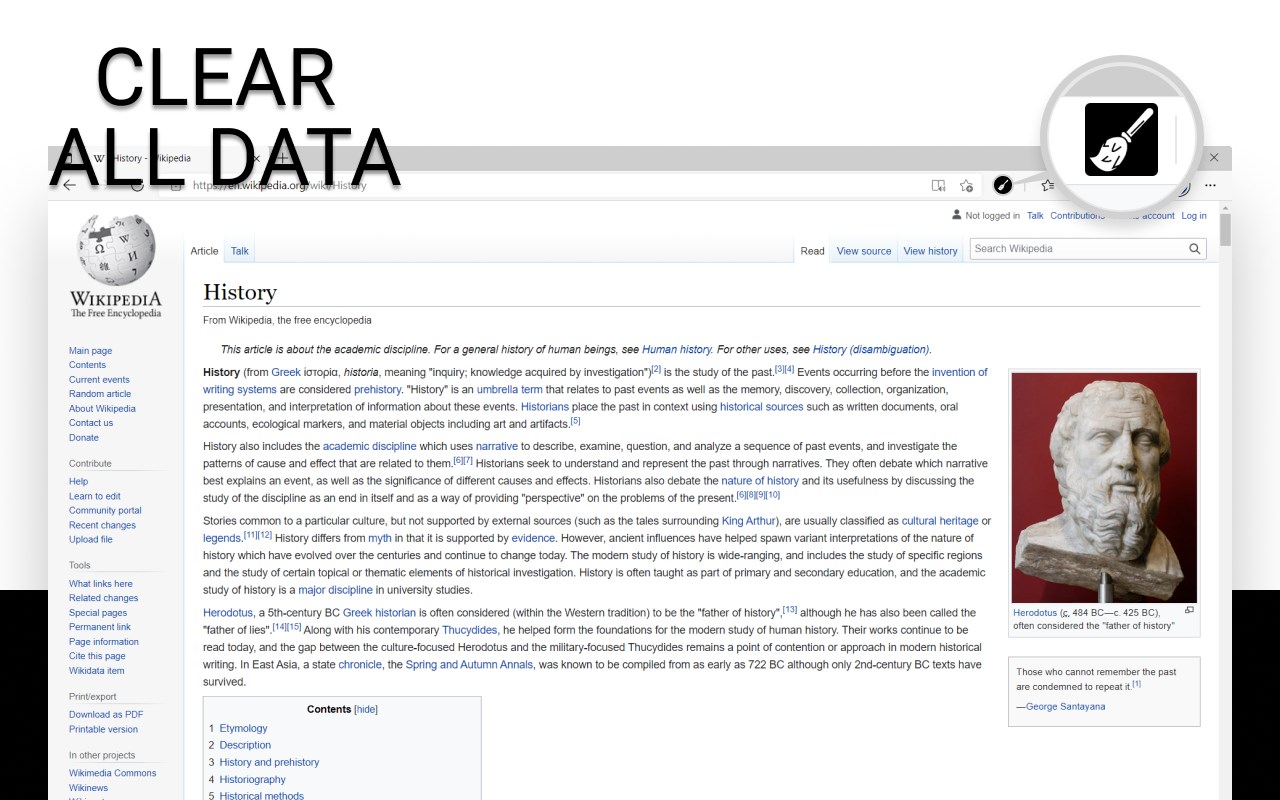This screenshot has height=800, width=1280.
Task: Select the Read tab
Action: pos(812,251)
